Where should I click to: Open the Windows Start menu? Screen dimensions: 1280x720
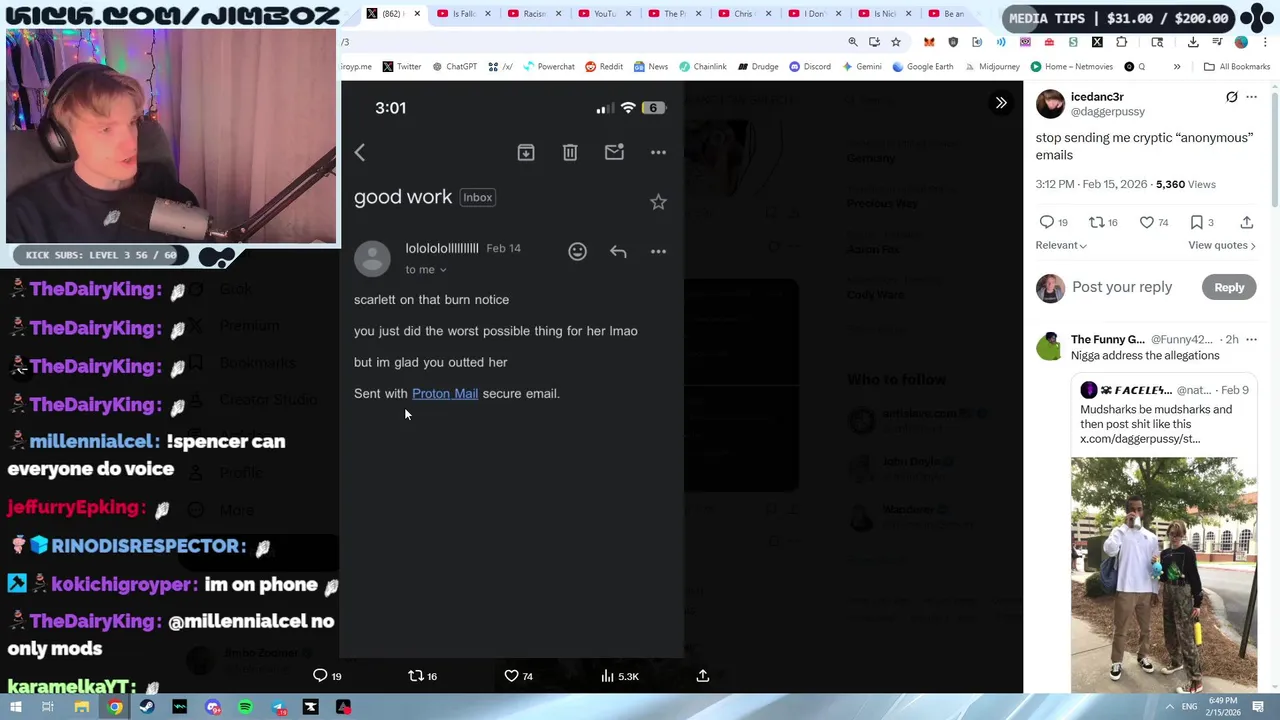point(15,707)
